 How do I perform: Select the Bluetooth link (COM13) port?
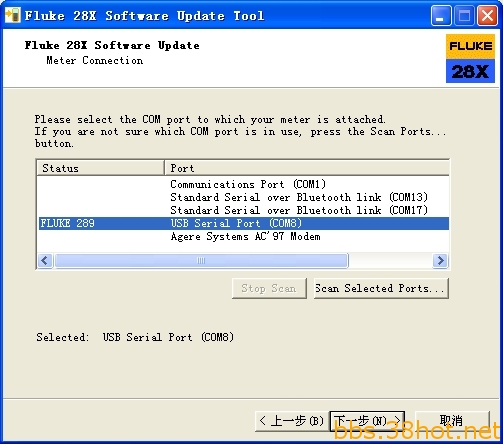(244, 197)
